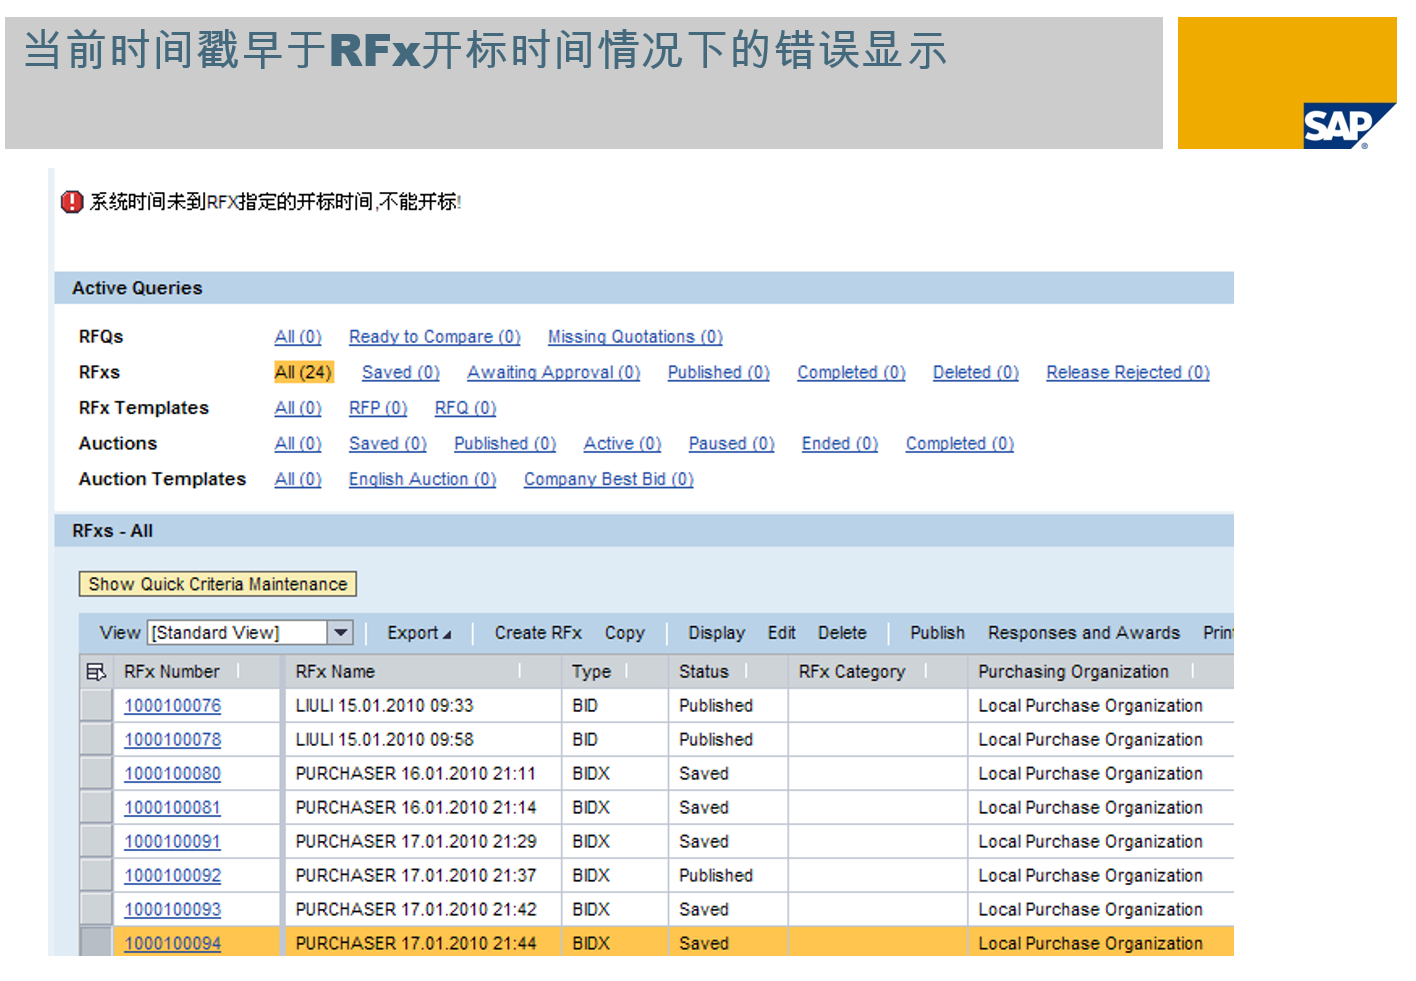Select row of RFx 1000100078
This screenshot has width=1416, height=981.
pyautogui.click(x=96, y=740)
